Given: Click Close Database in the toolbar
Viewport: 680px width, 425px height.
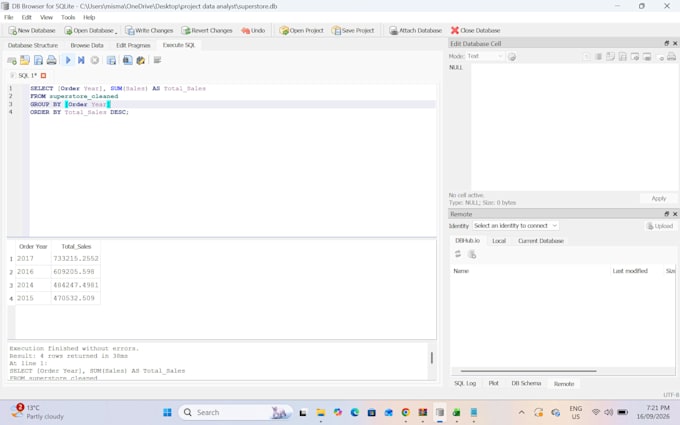Looking at the screenshot, I should 475,30.
